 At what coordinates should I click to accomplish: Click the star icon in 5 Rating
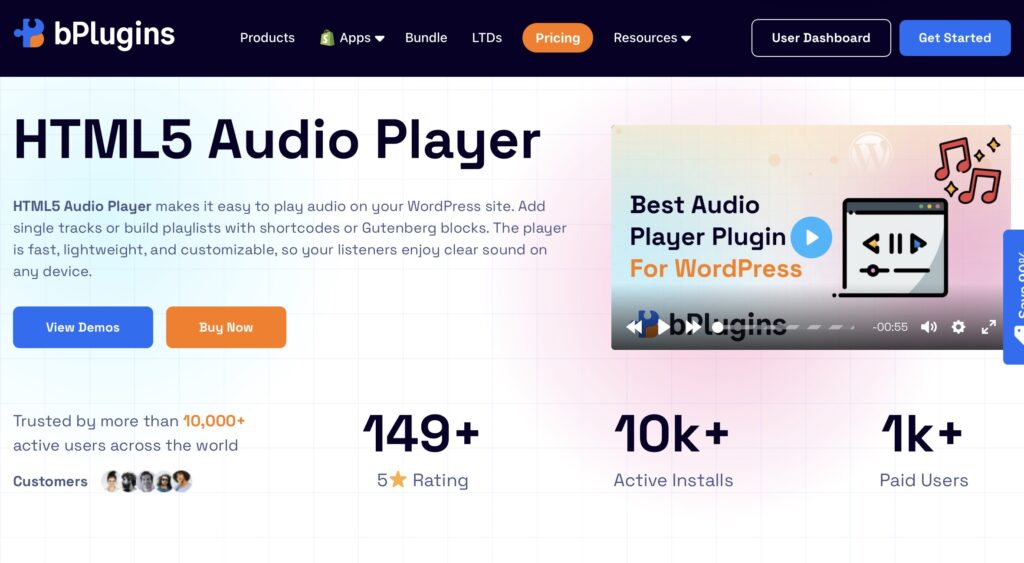398,480
